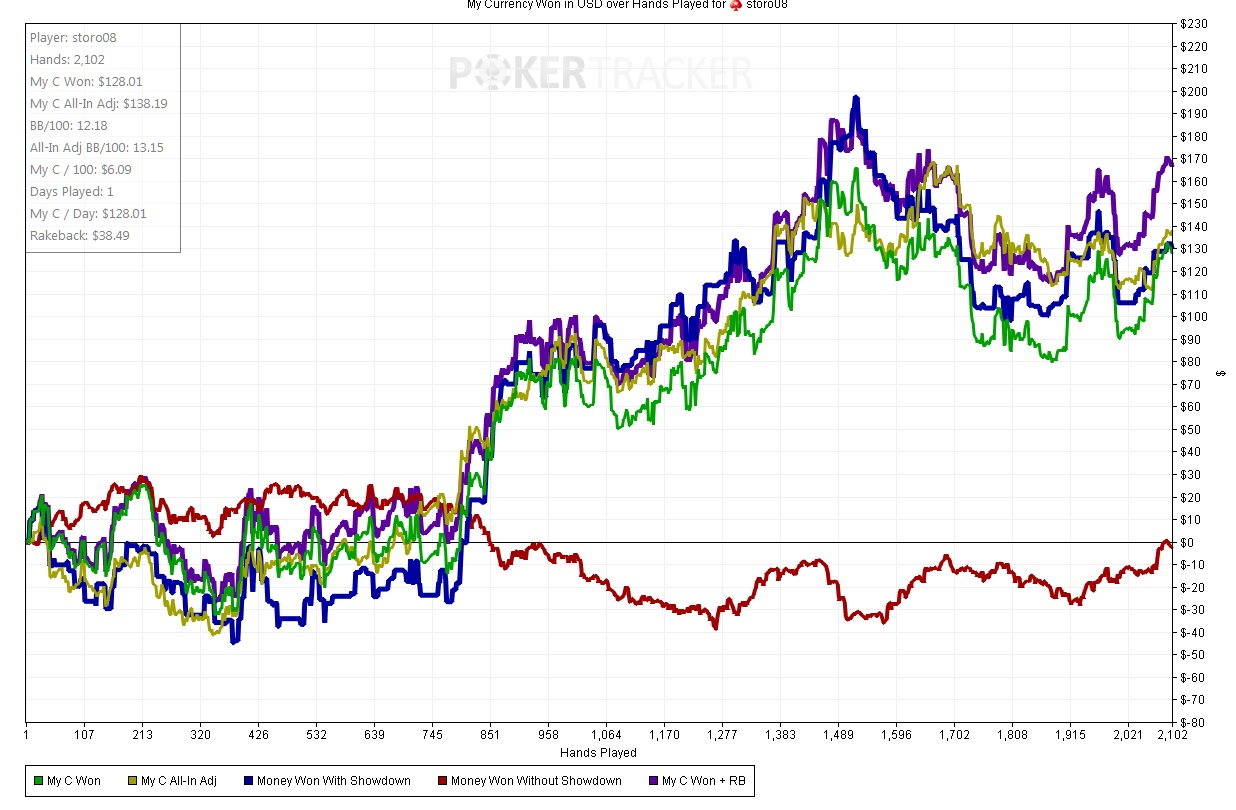Image resolution: width=1236 pixels, height=810 pixels.
Task: Click the dark red Without Showdown legend swatch
Action: click(x=442, y=781)
